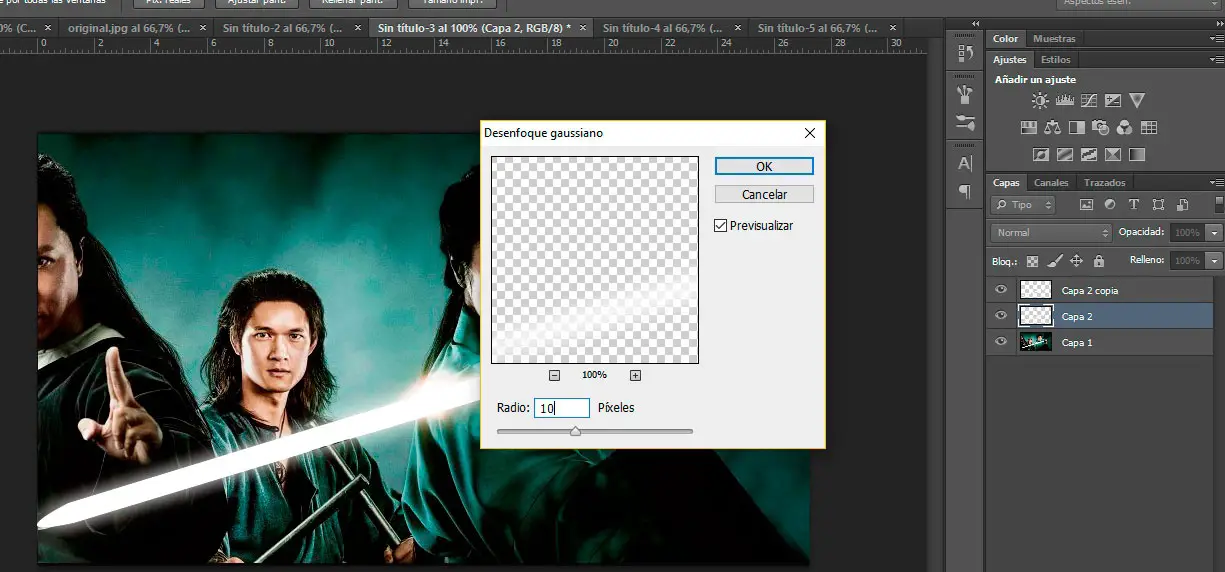The height and width of the screenshot is (572, 1225).
Task: Open the Tipo layer filter dropdown
Action: pos(1023,205)
